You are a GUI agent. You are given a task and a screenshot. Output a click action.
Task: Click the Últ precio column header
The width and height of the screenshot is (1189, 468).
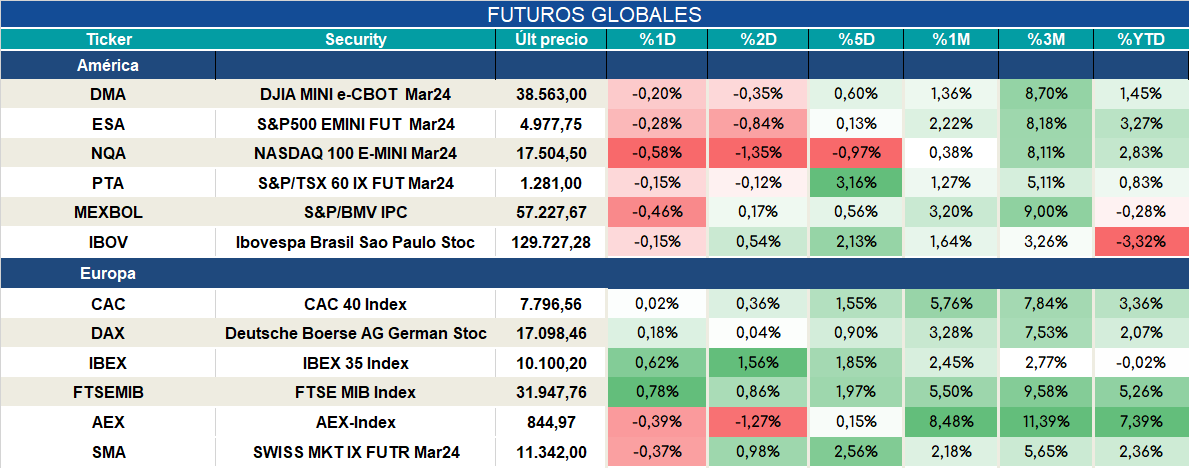[551, 40]
